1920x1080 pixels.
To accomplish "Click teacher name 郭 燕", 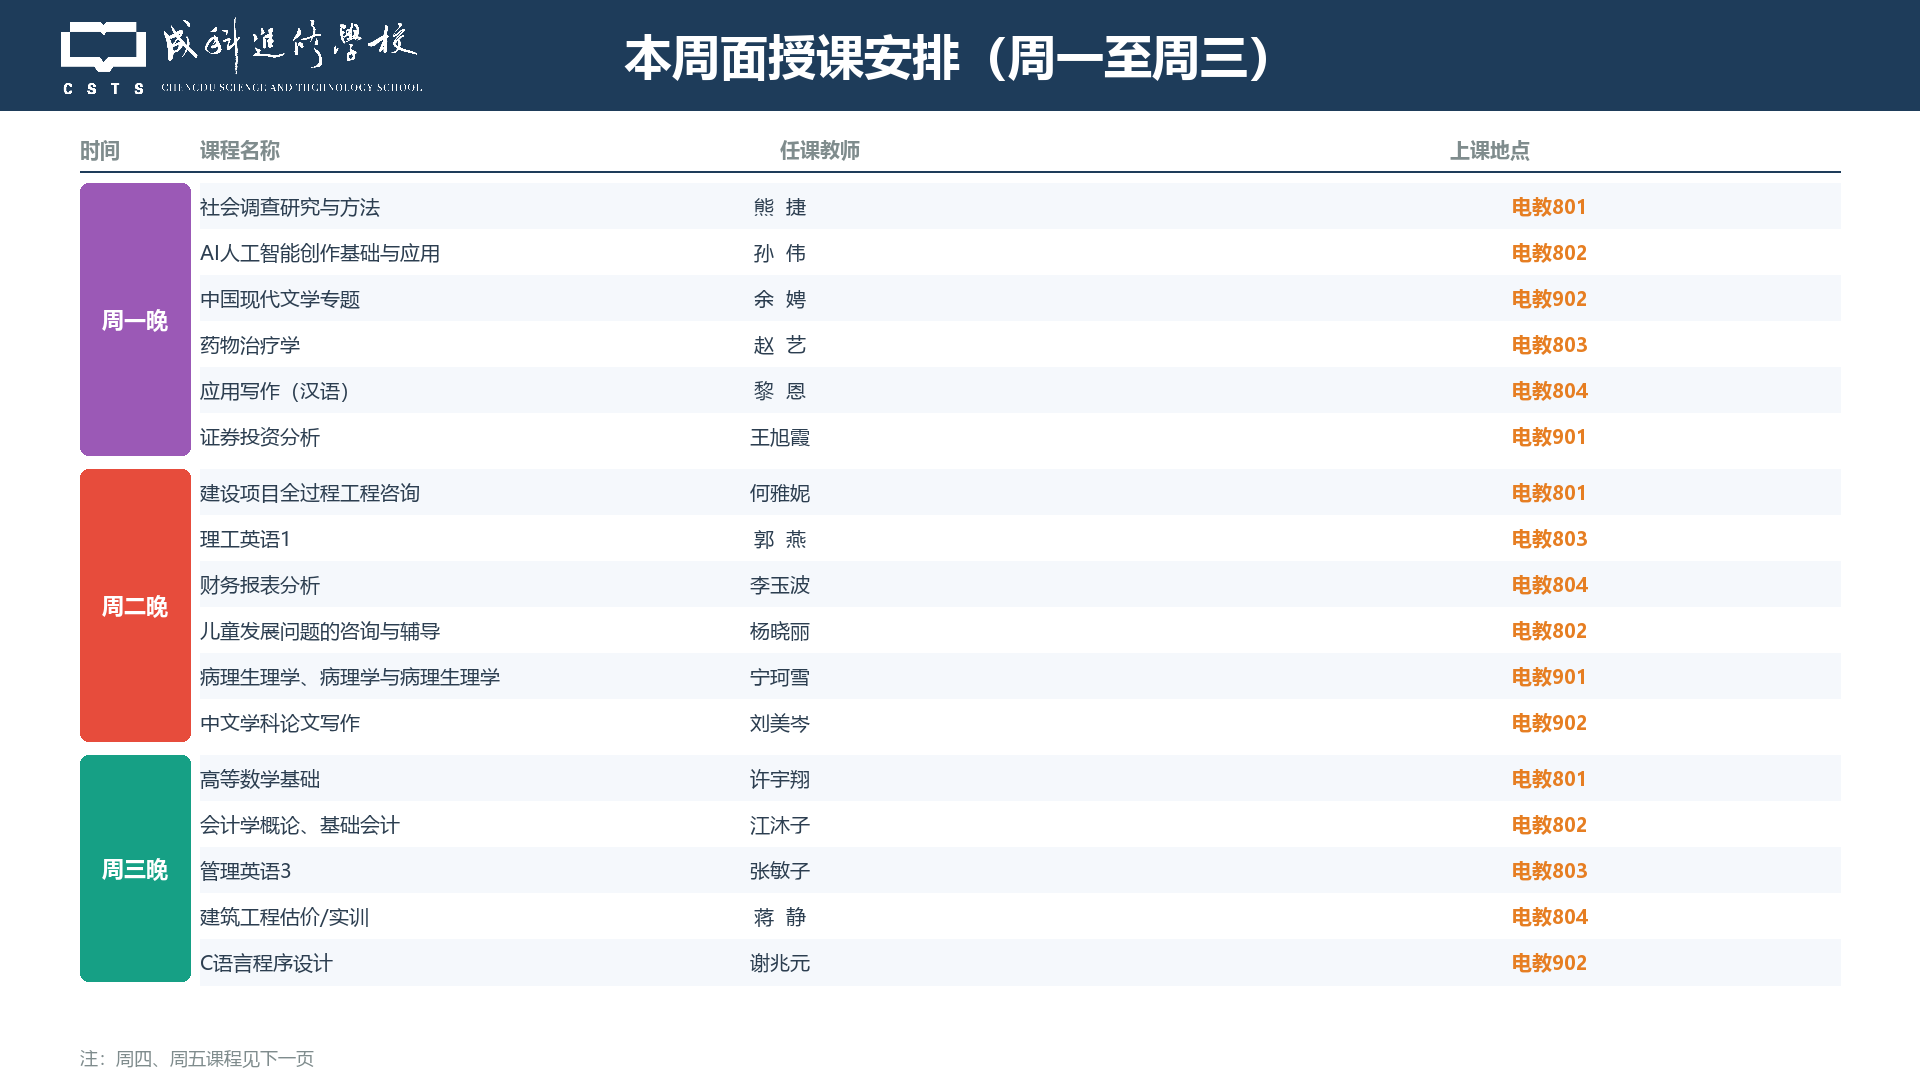I will (780, 539).
